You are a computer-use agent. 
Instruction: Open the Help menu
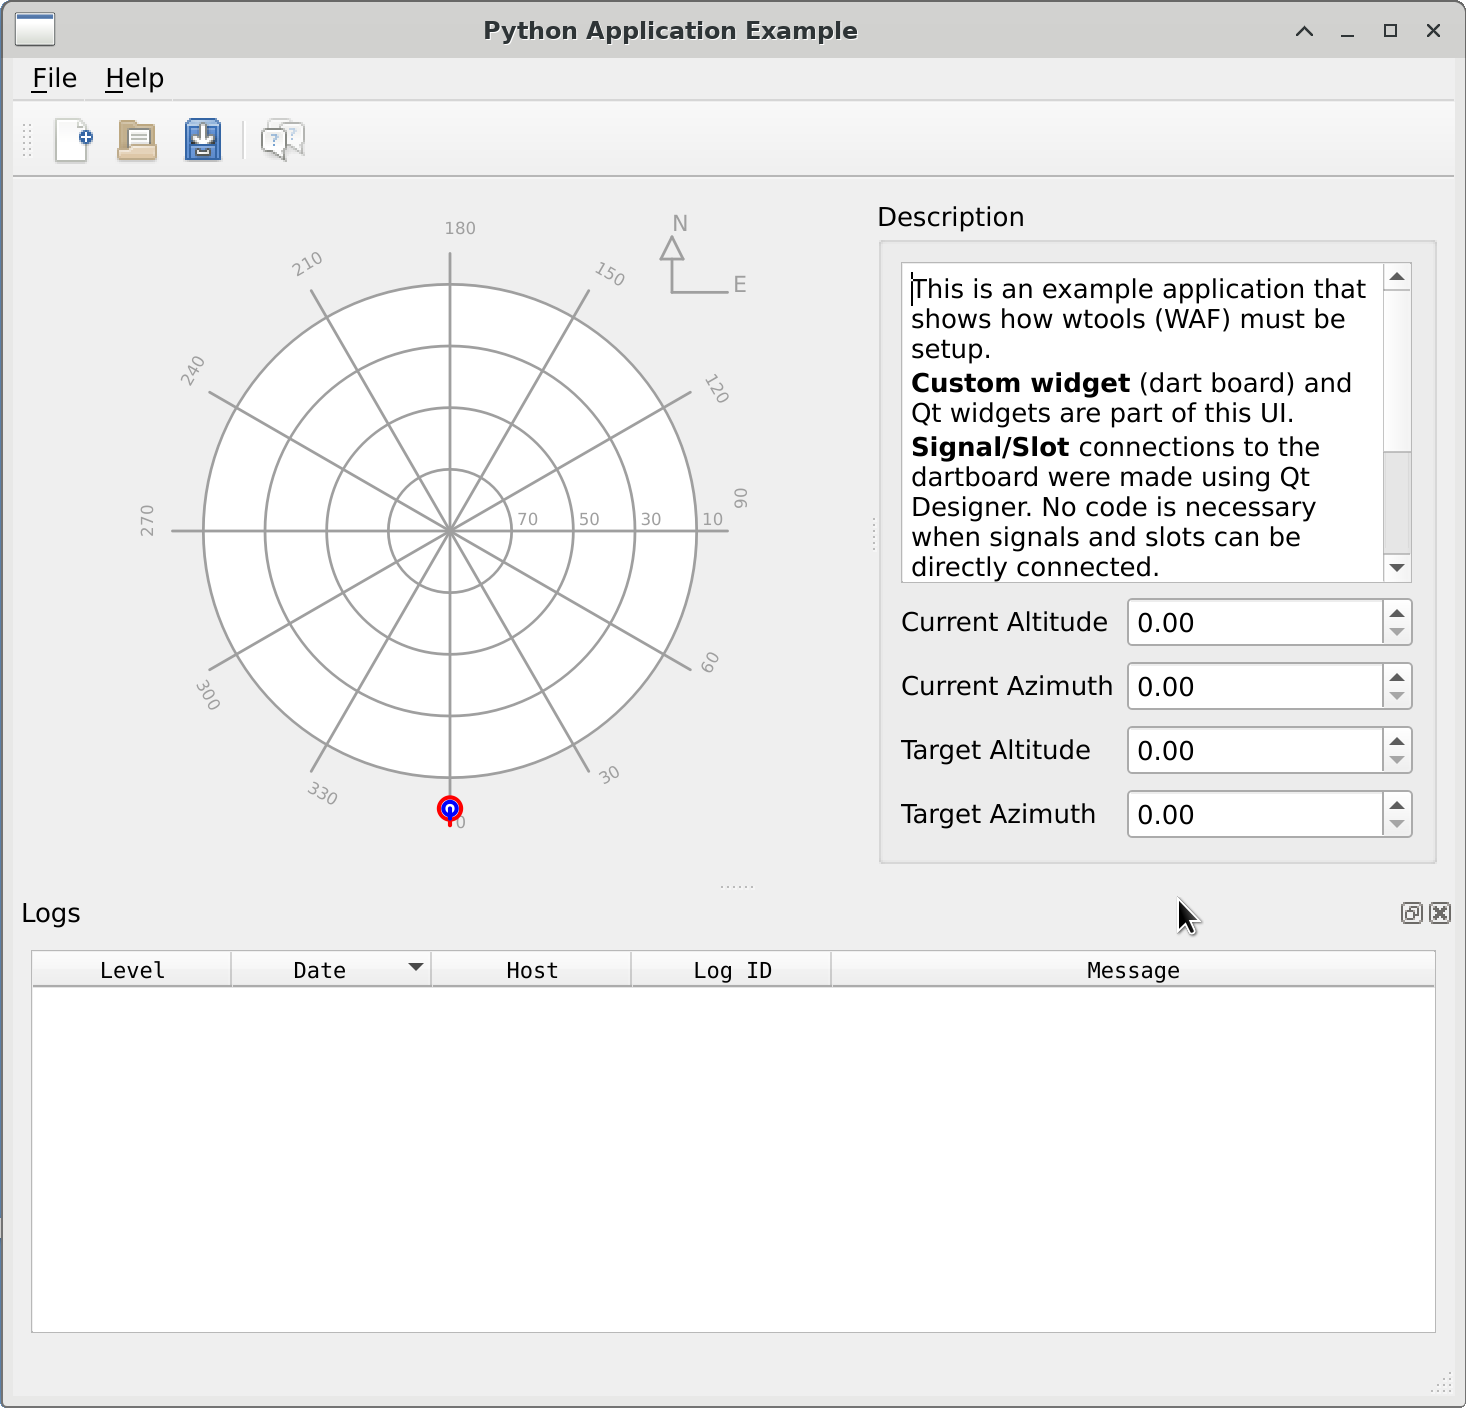tap(134, 78)
